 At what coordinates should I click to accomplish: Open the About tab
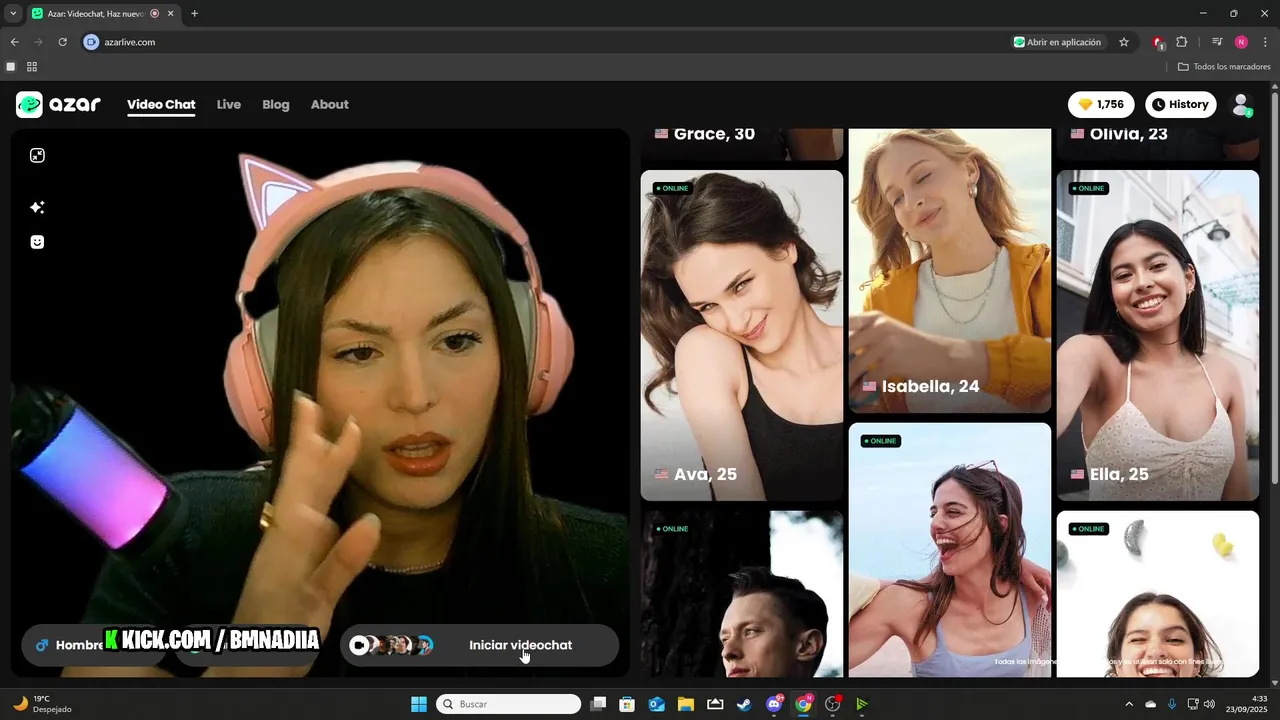[330, 104]
